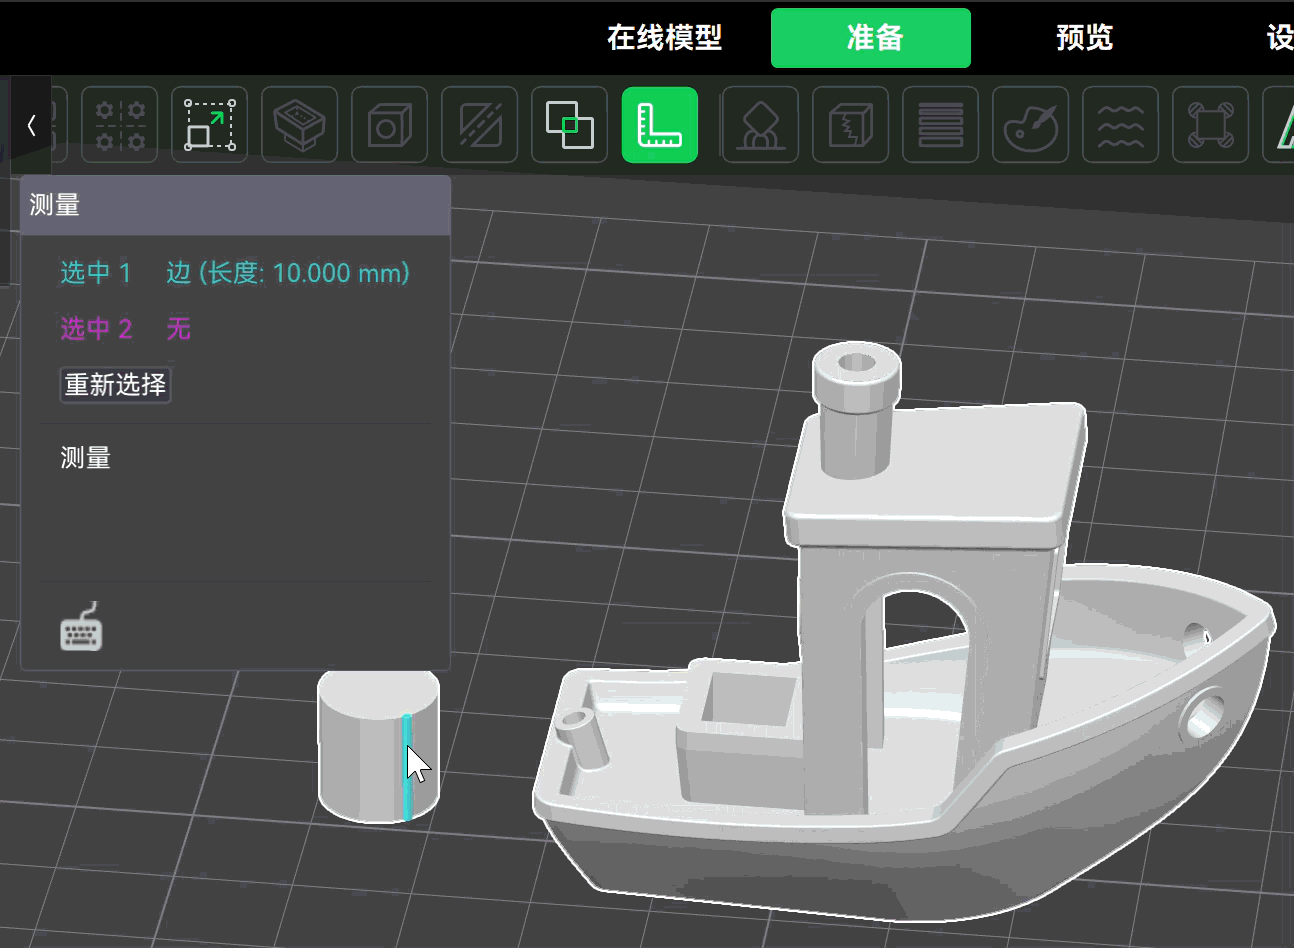Switch to the 预览 tab

(1084, 38)
